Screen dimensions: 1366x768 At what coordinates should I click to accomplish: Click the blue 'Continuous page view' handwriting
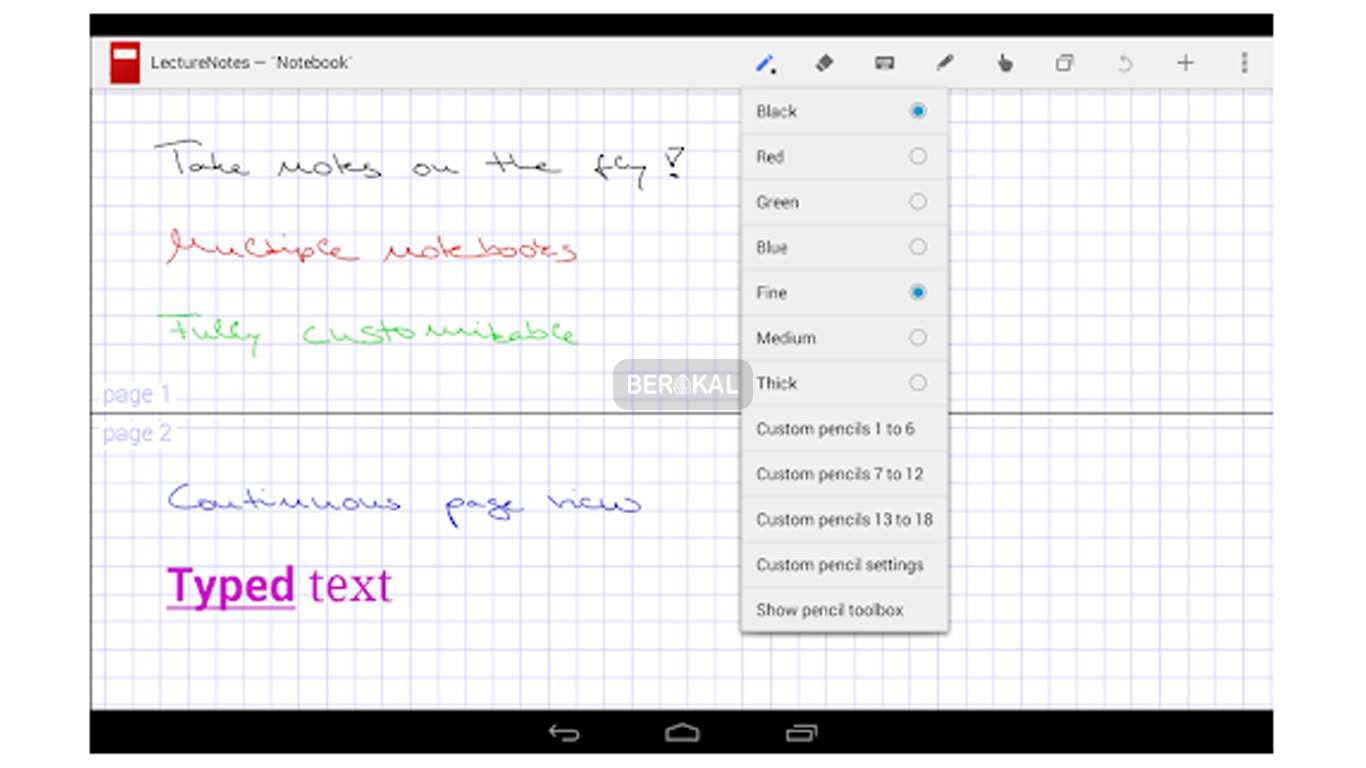pyautogui.click(x=404, y=502)
